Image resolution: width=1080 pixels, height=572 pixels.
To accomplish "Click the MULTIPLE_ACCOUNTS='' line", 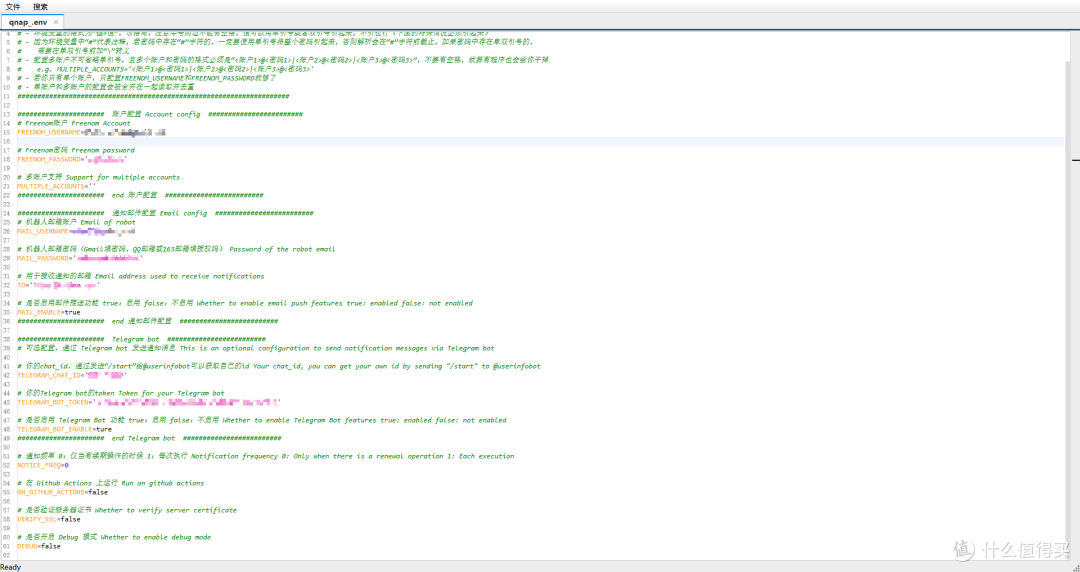I will click(56, 186).
